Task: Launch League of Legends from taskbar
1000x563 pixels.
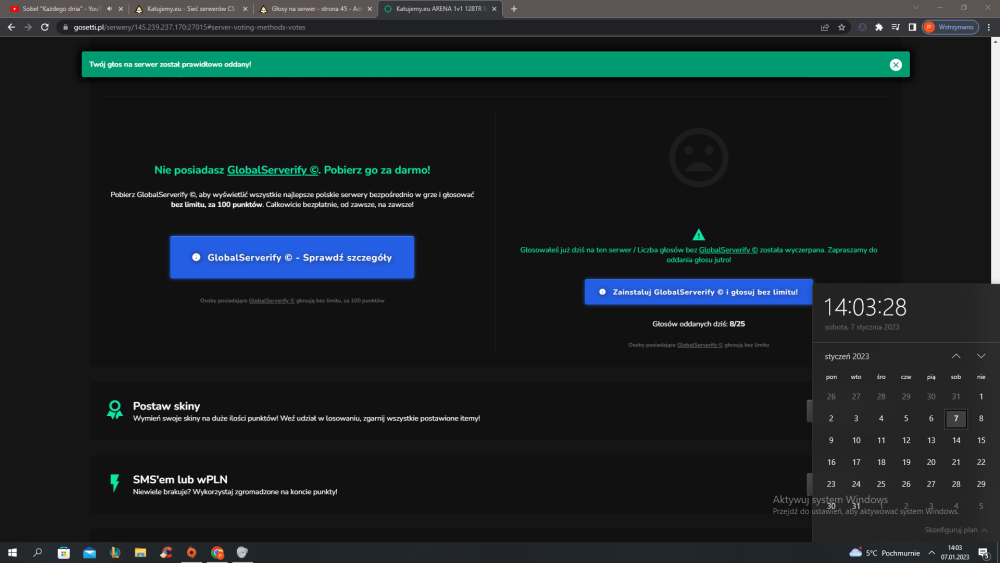Action: [115, 553]
